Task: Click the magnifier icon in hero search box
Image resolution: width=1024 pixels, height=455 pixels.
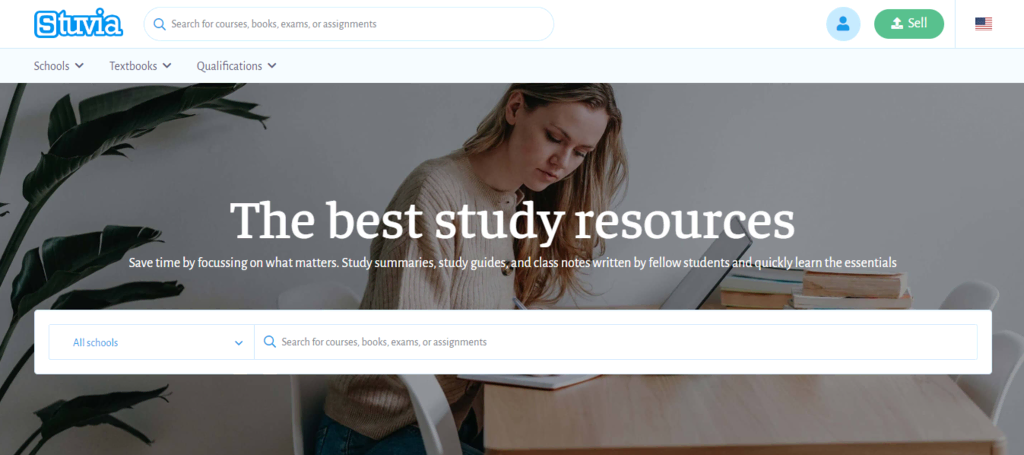Action: coord(270,341)
